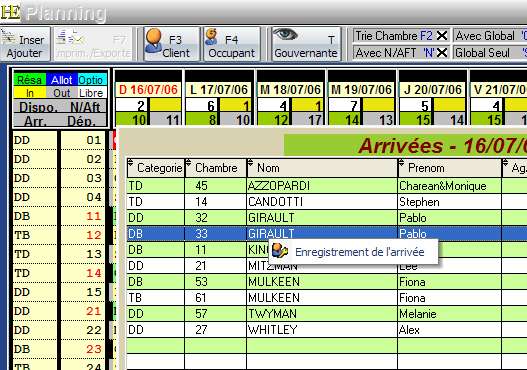
Task: Select the M 18/07/06 date header
Action: 290,89
